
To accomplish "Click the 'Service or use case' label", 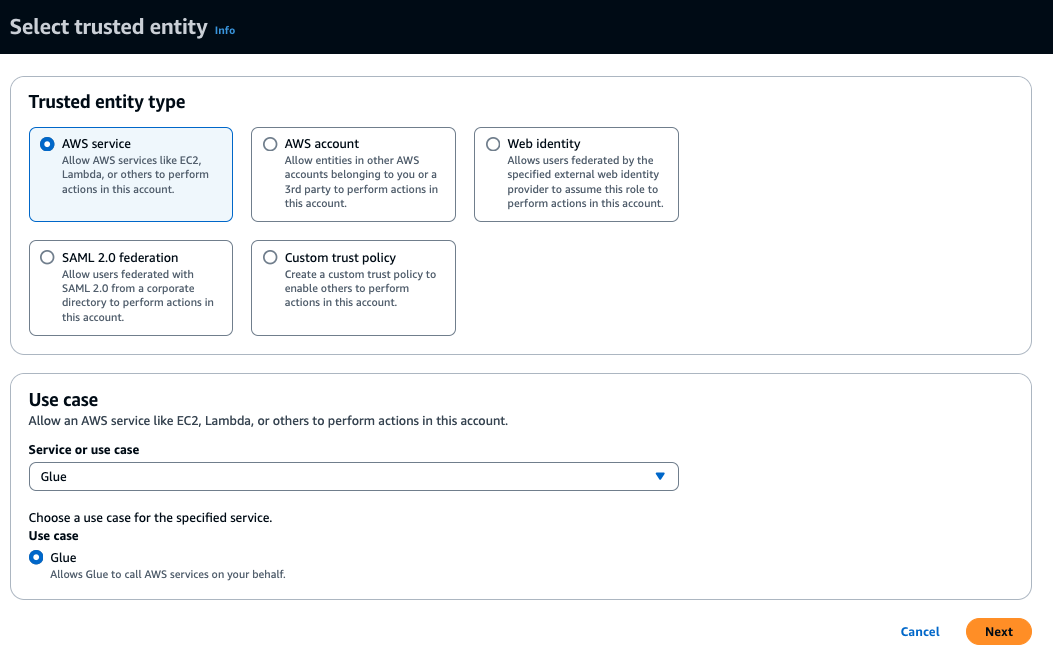I will 84,449.
